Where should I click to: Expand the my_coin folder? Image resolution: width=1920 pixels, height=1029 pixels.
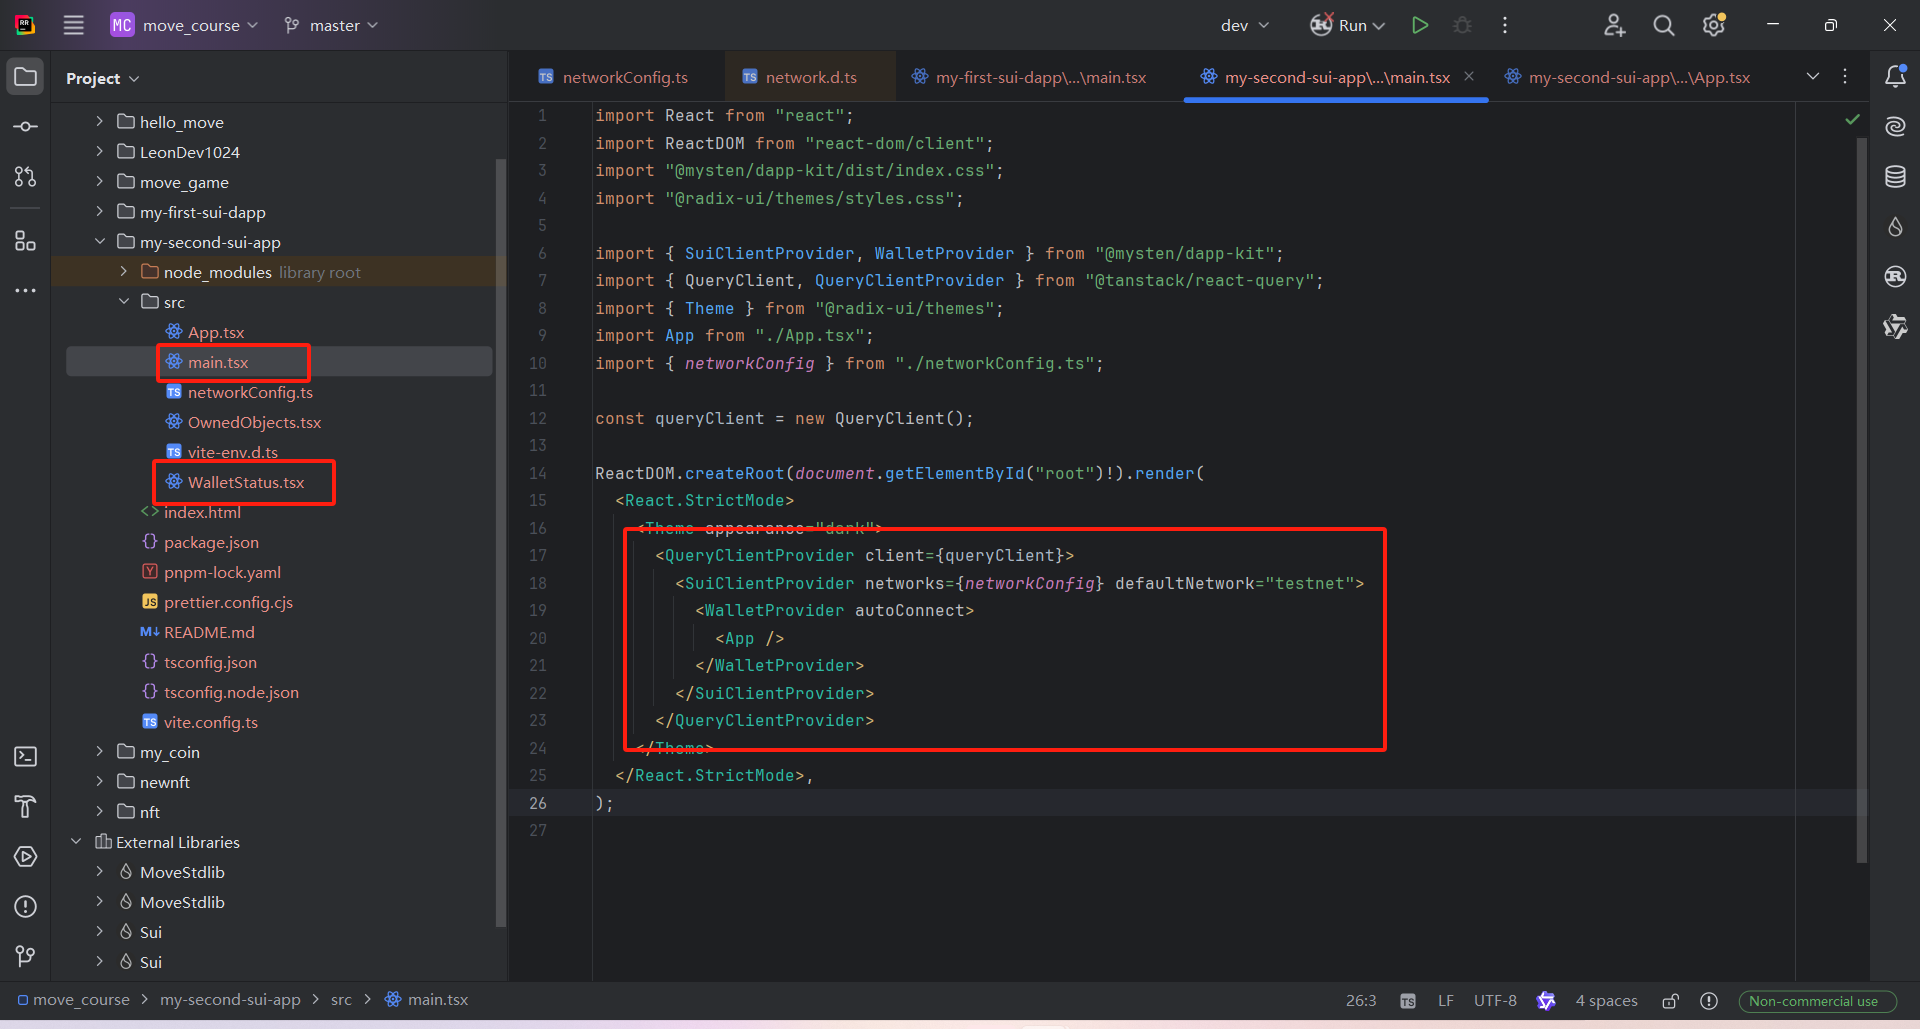pos(99,751)
